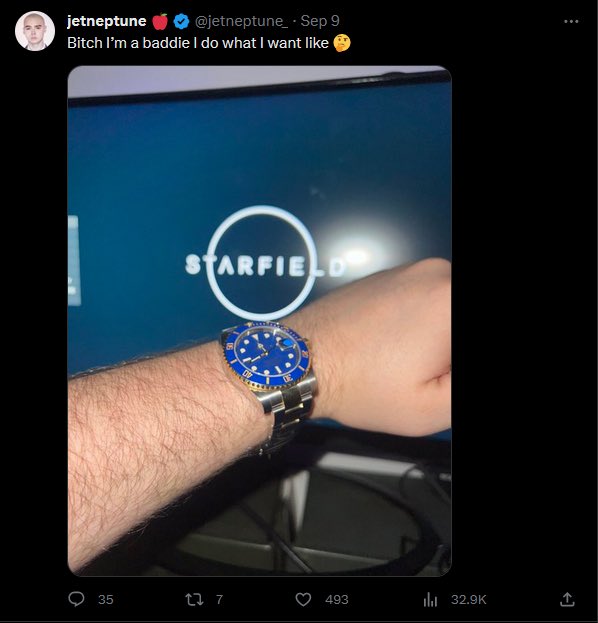The width and height of the screenshot is (598, 623).
Task: Click the red apple emoji
Action: 160,21
